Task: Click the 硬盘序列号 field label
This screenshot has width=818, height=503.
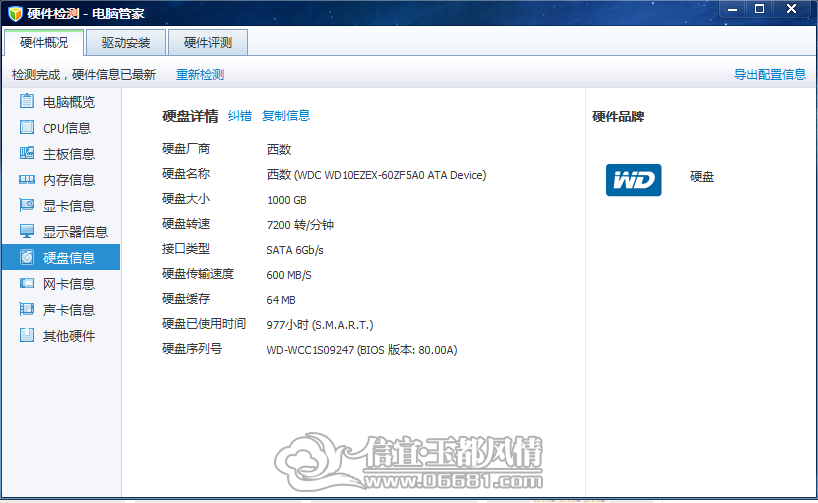Action: pyautogui.click(x=191, y=349)
